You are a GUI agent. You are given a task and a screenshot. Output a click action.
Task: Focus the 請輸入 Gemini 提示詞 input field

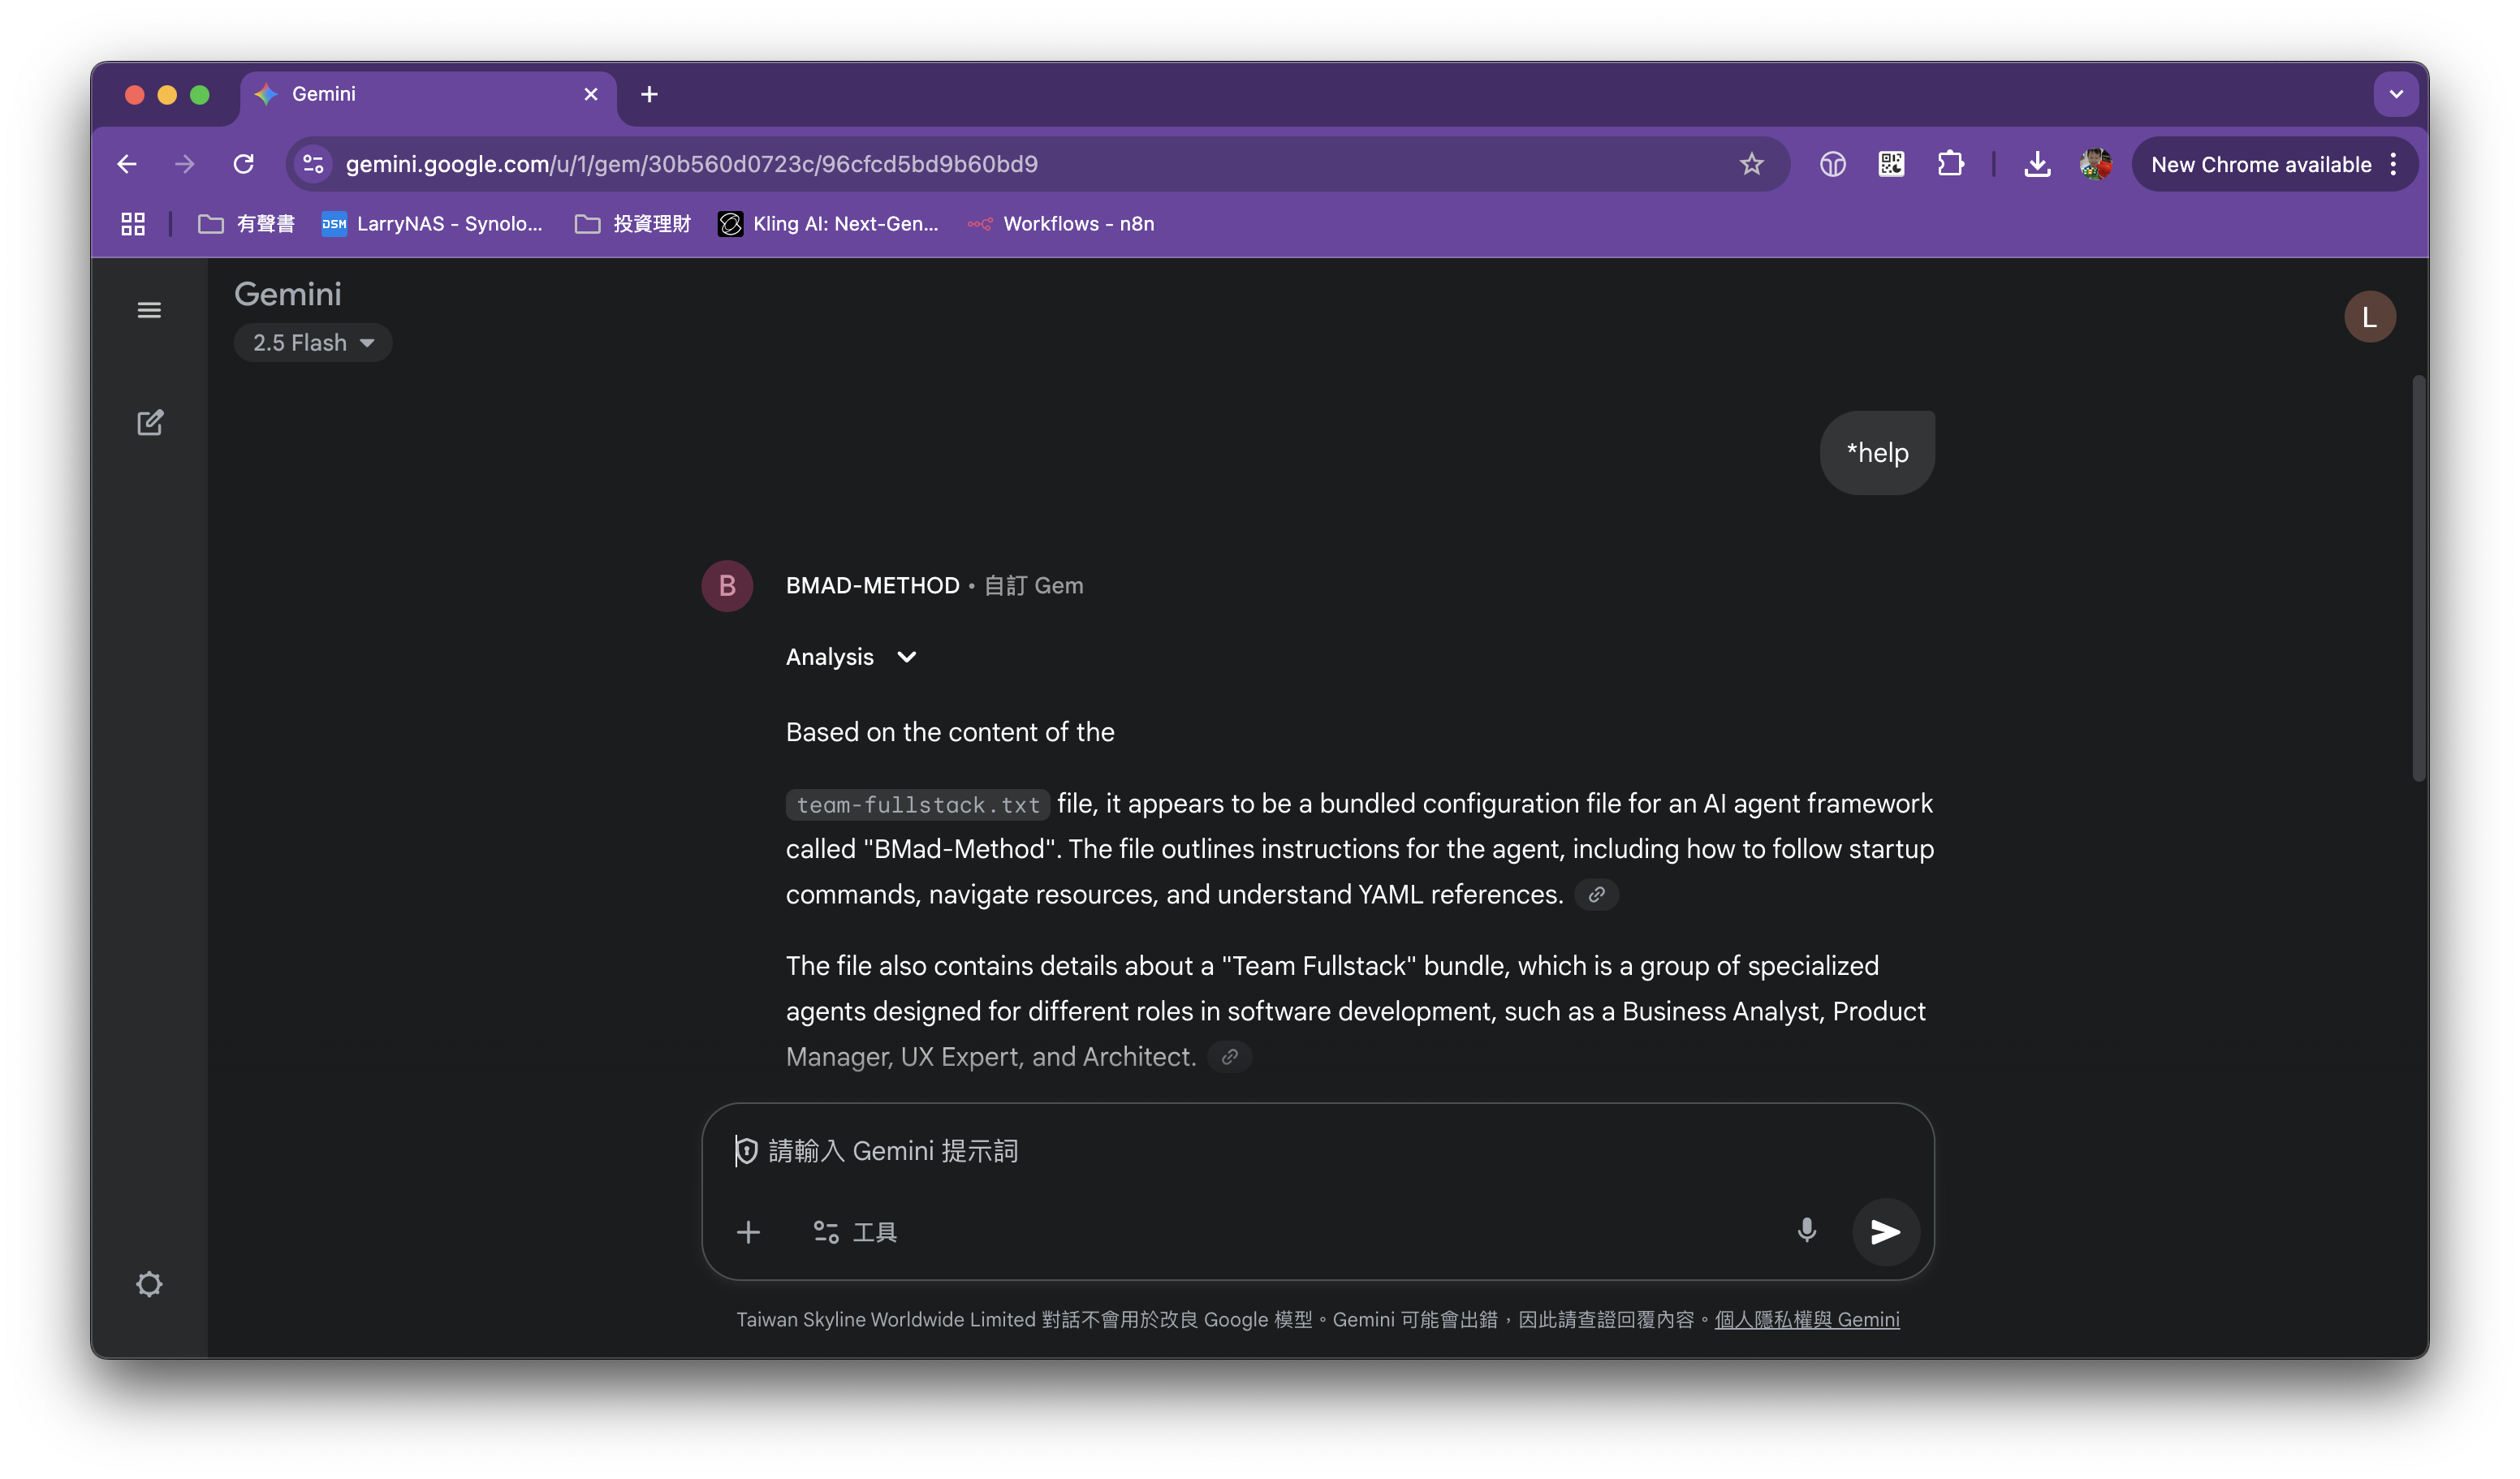coord(1317,1151)
